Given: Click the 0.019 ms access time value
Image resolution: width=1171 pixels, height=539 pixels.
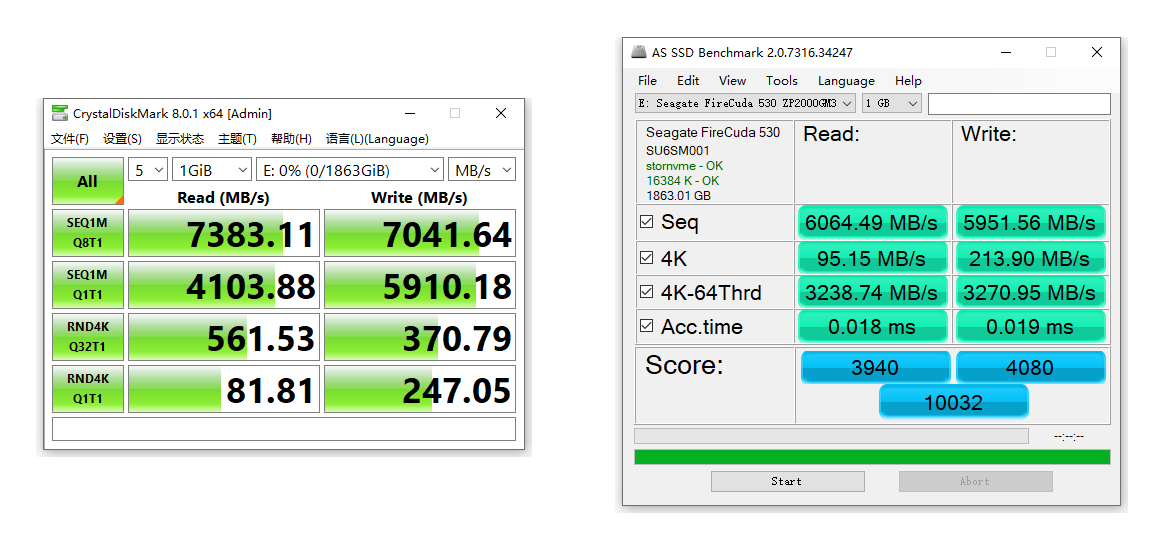Looking at the screenshot, I should coord(1030,326).
